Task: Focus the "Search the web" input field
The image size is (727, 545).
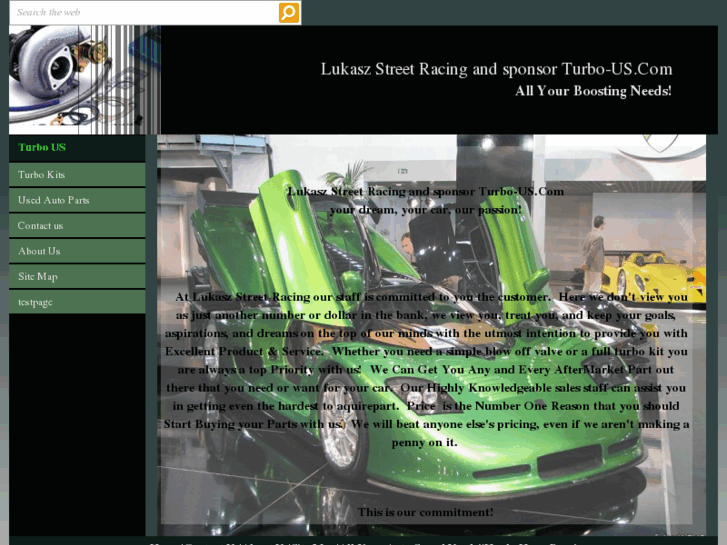Action: (x=144, y=13)
